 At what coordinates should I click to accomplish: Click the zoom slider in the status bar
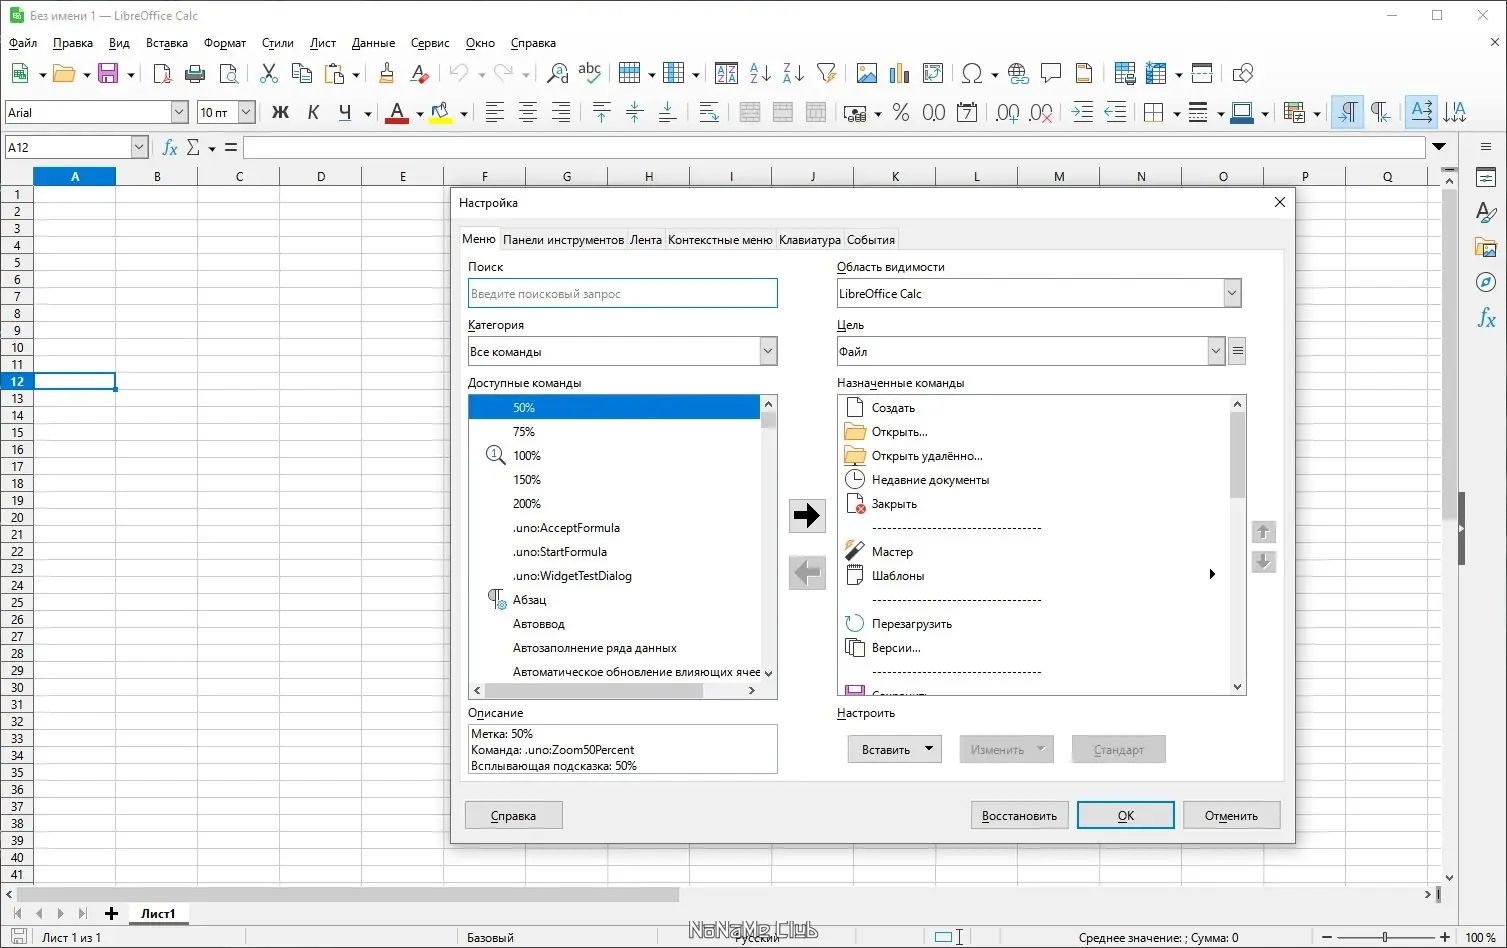(1385, 938)
